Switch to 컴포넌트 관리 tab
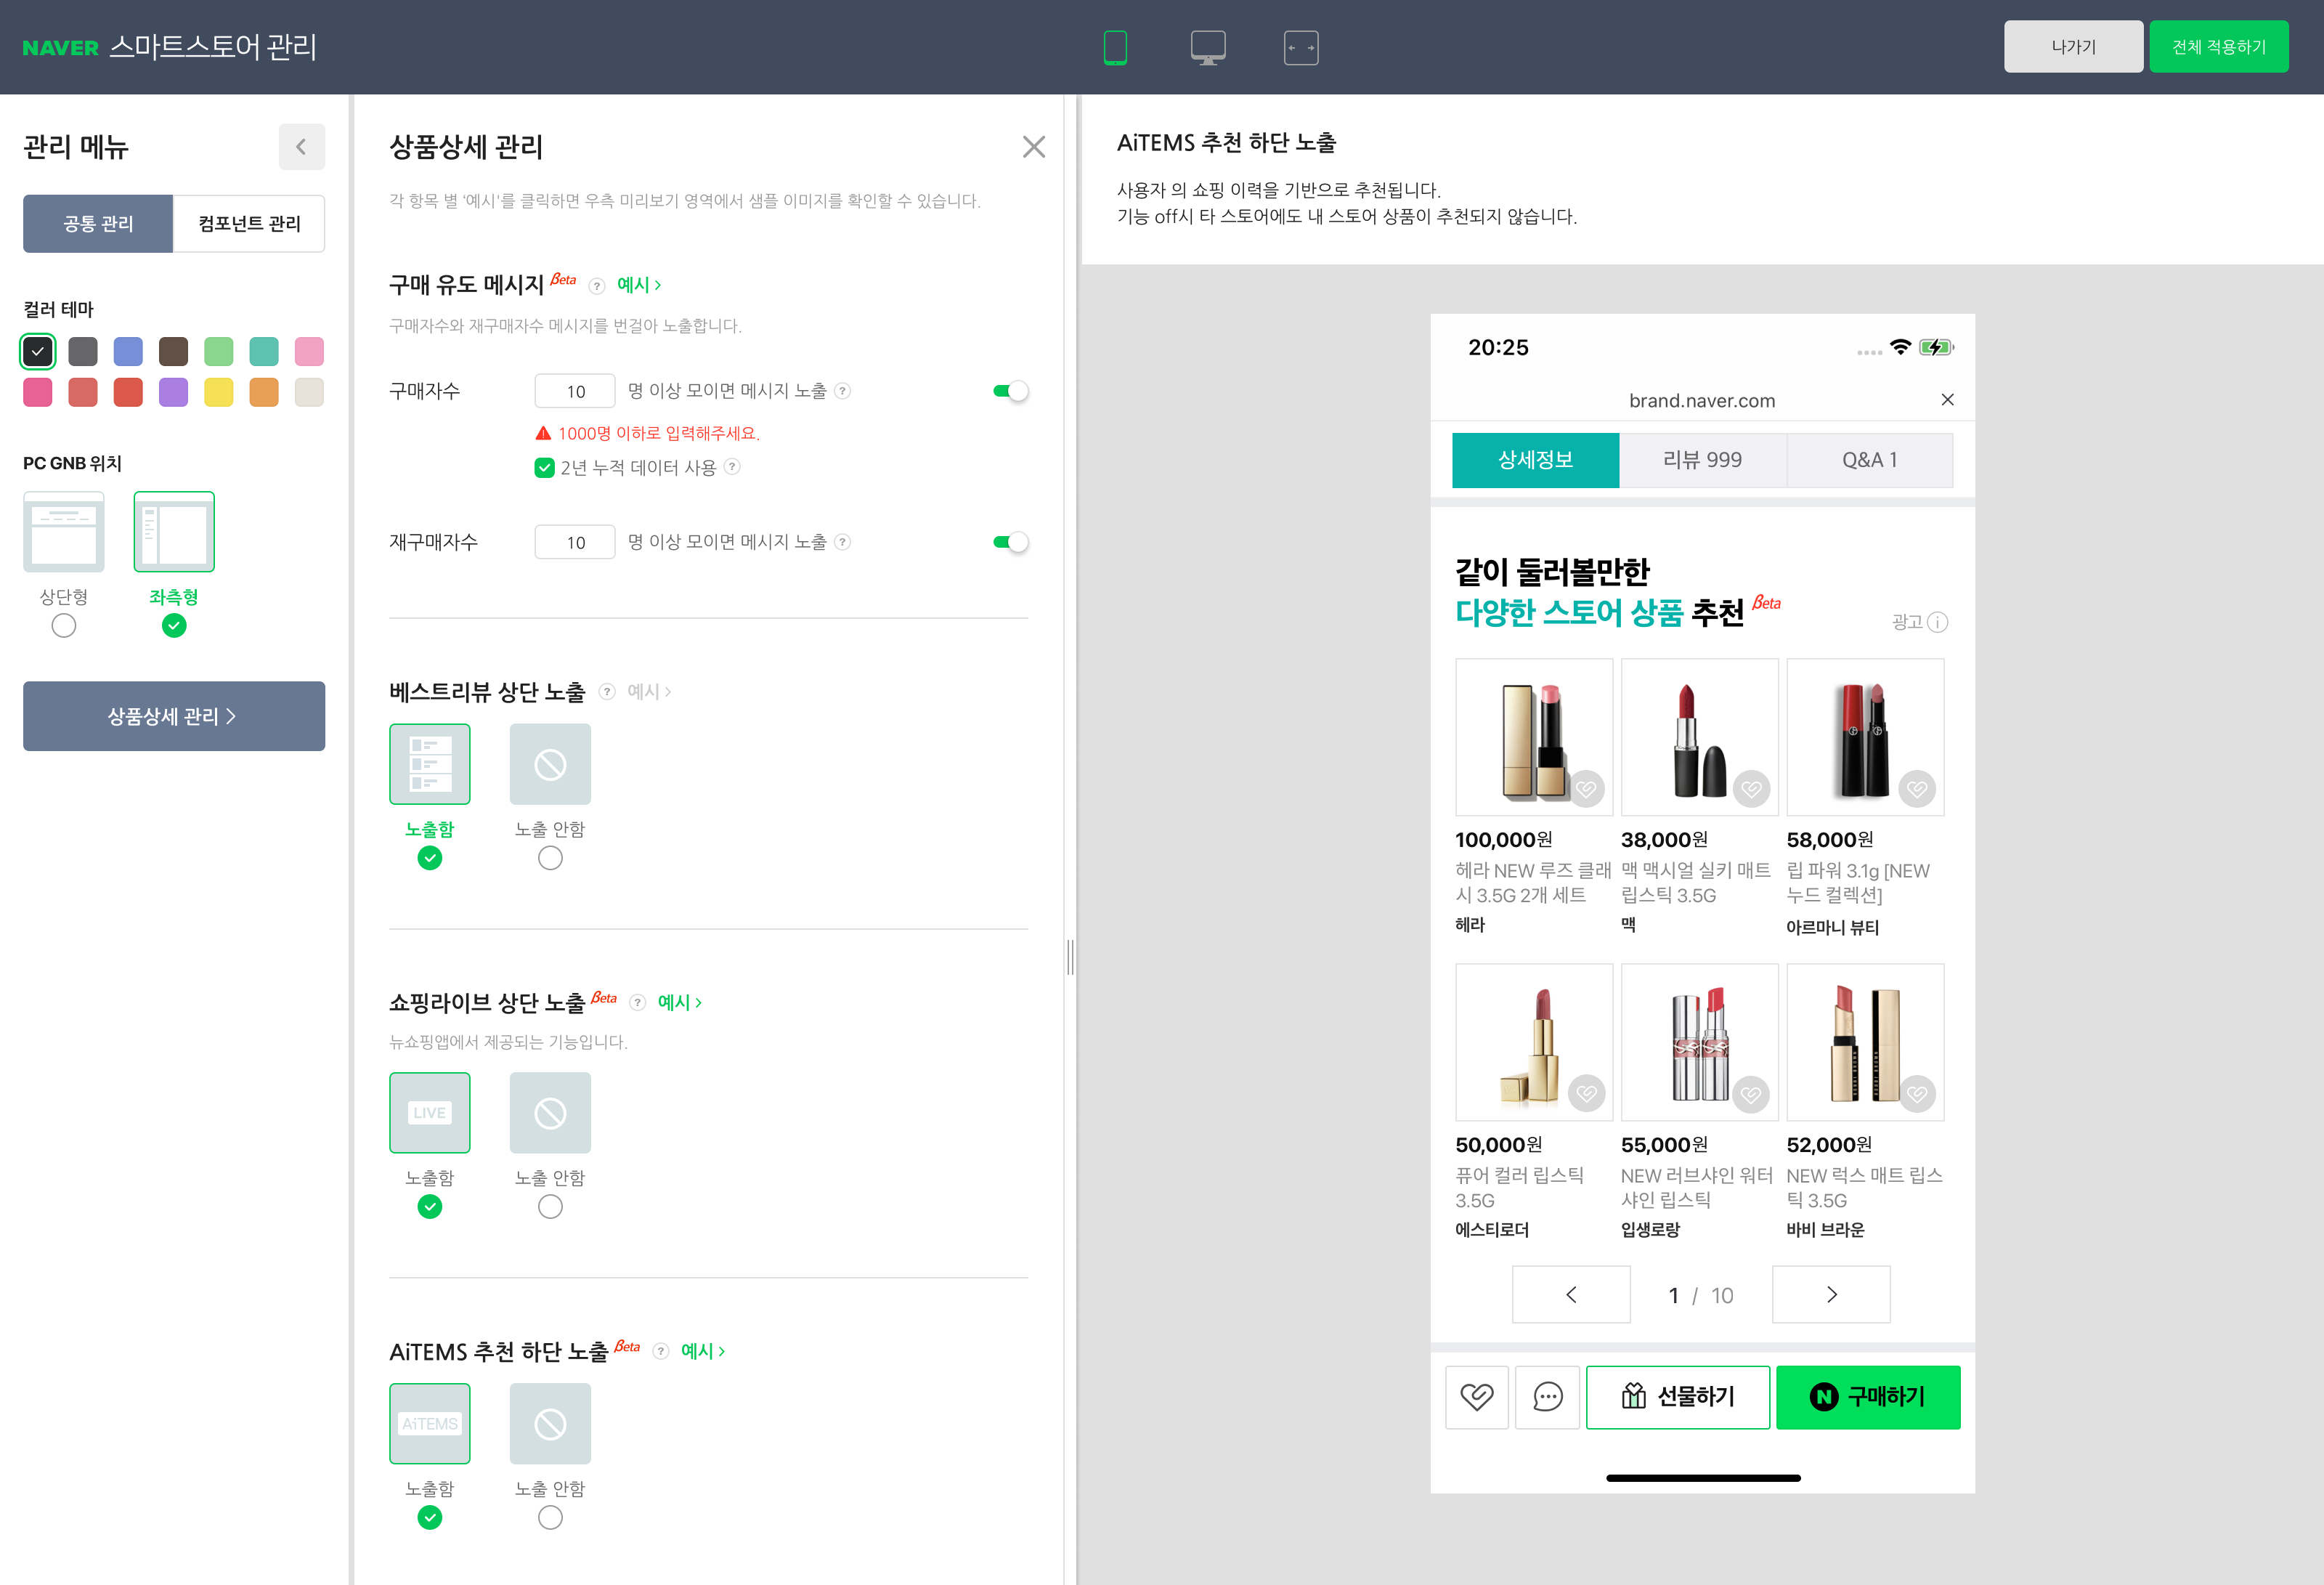 coord(249,224)
